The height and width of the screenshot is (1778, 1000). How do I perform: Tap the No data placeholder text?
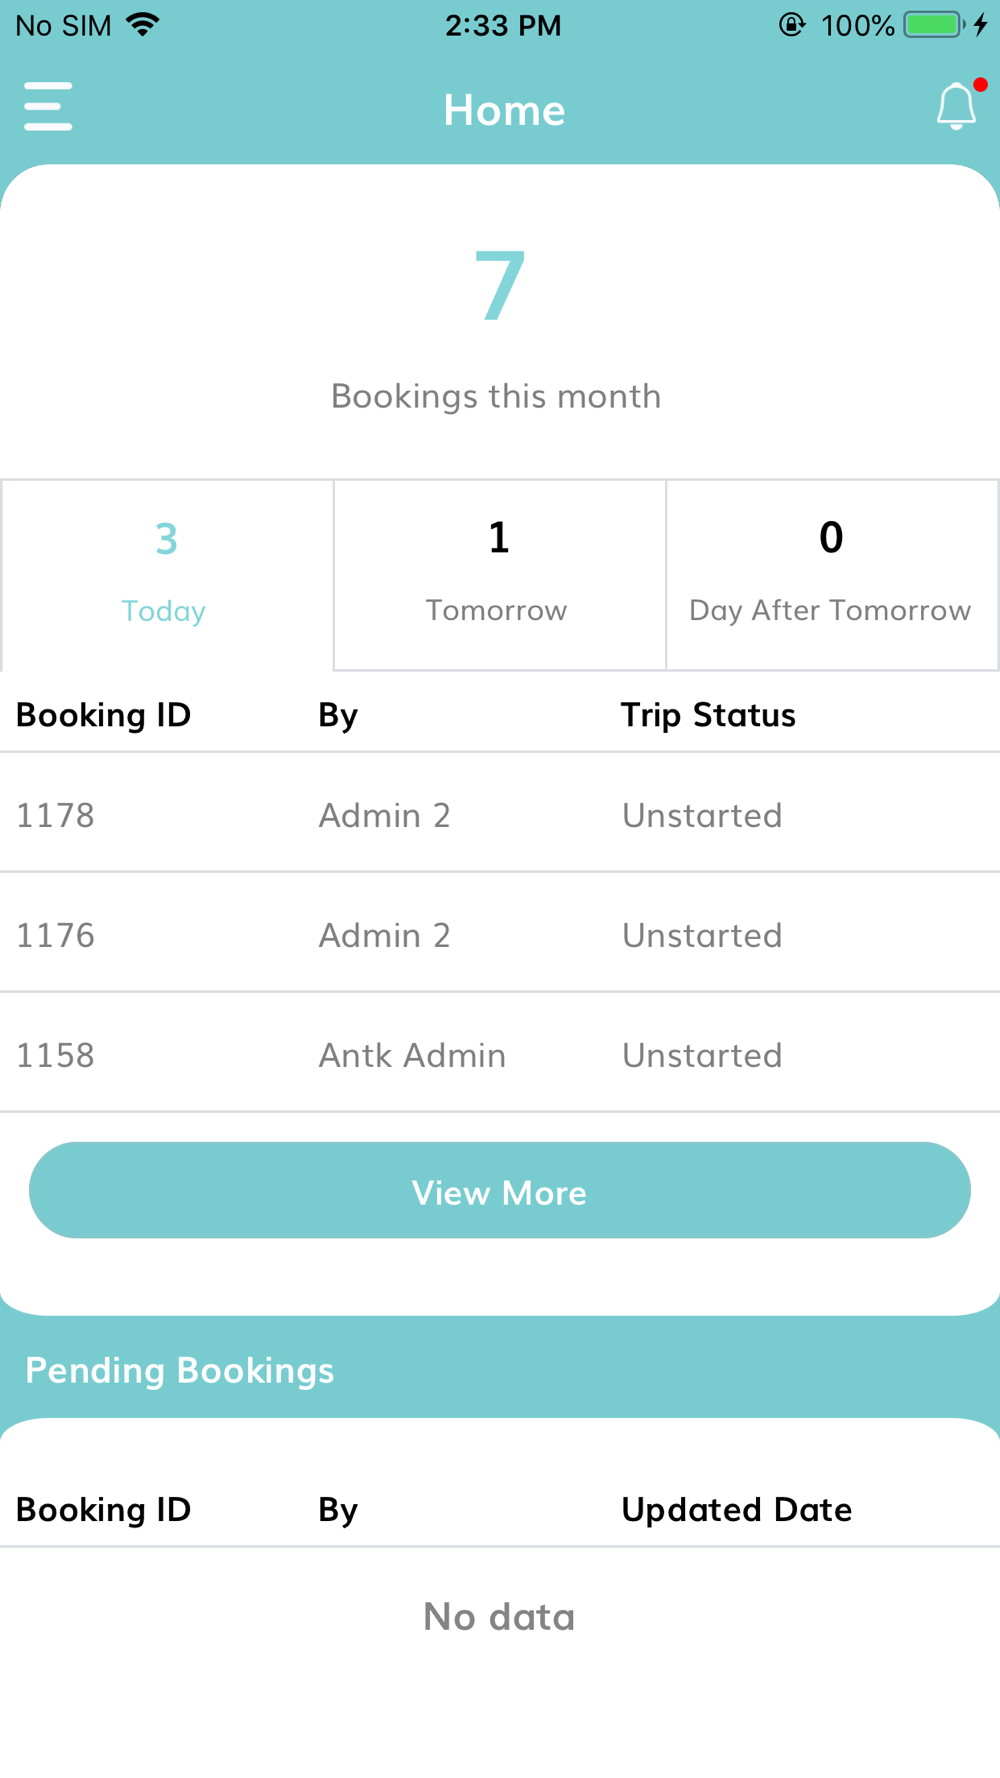pyautogui.click(x=500, y=1616)
